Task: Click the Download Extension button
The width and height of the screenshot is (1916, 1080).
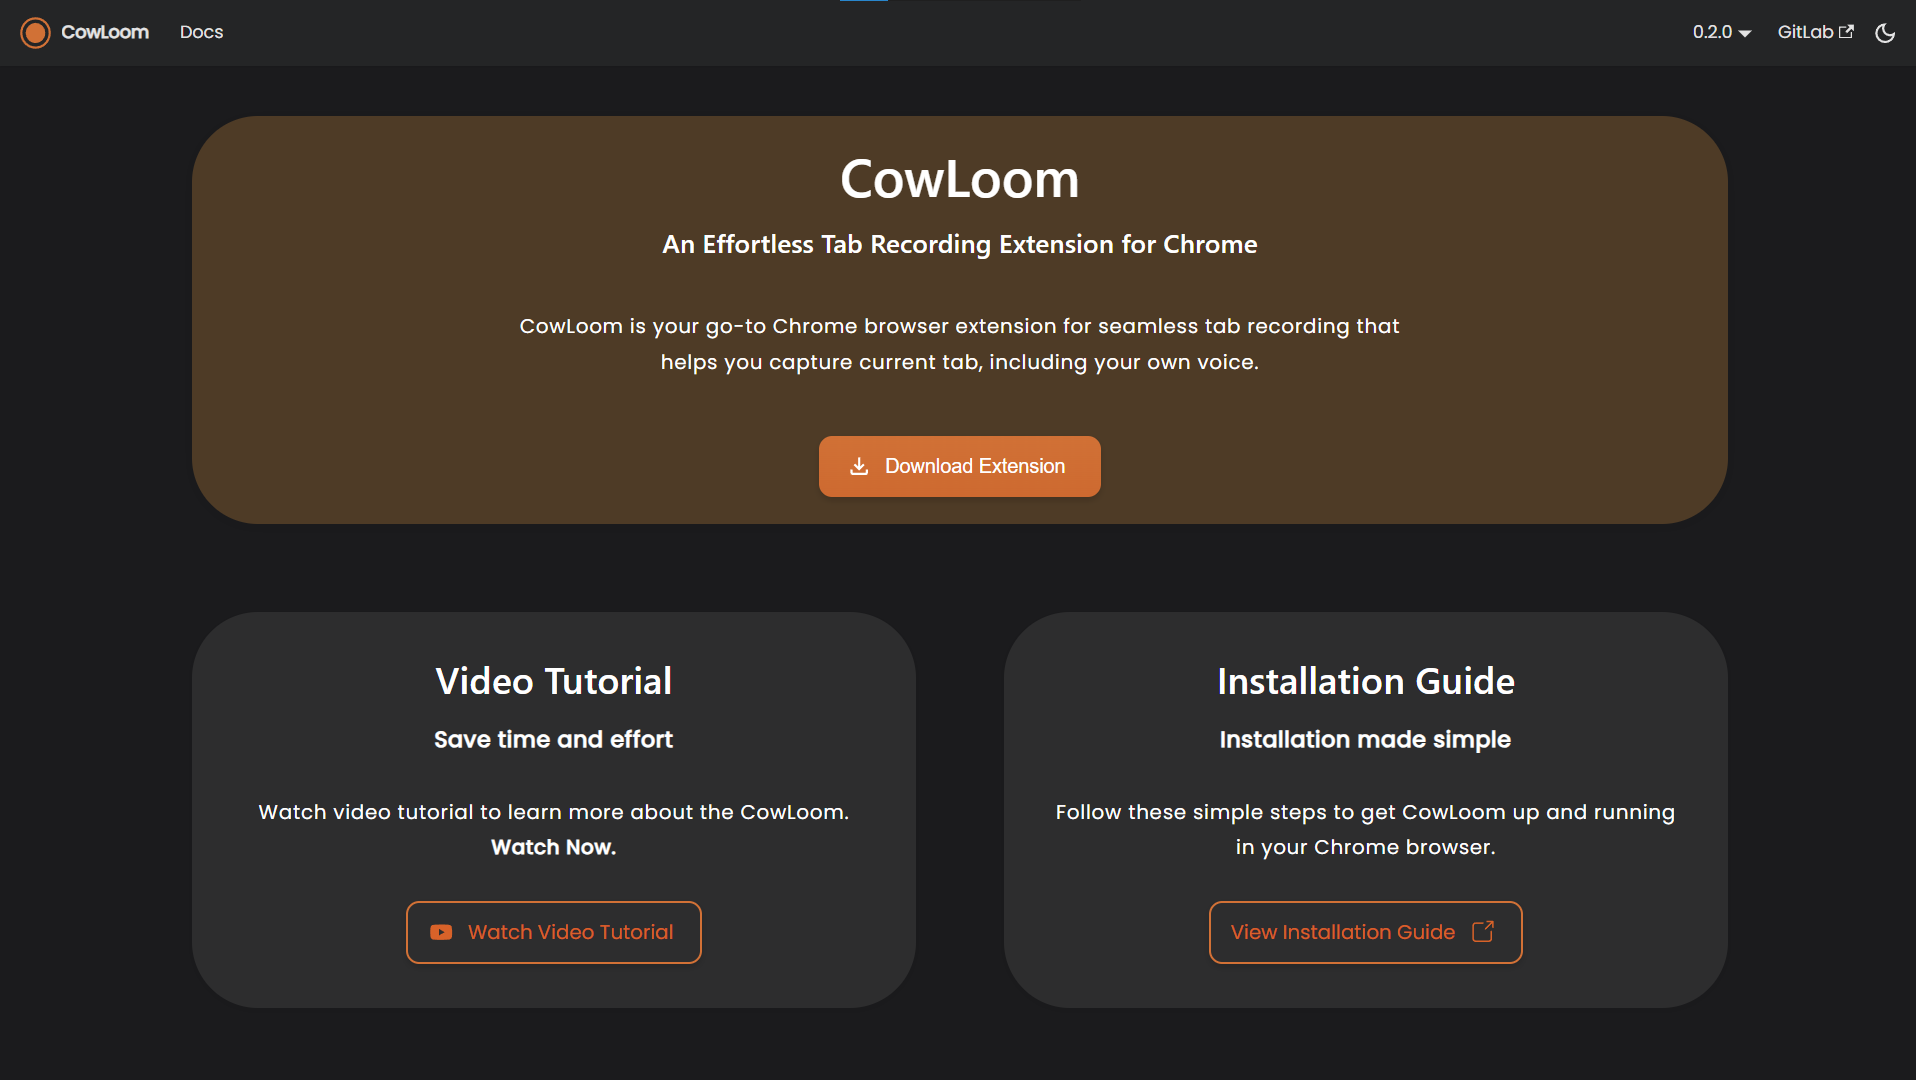Action: [x=959, y=466]
